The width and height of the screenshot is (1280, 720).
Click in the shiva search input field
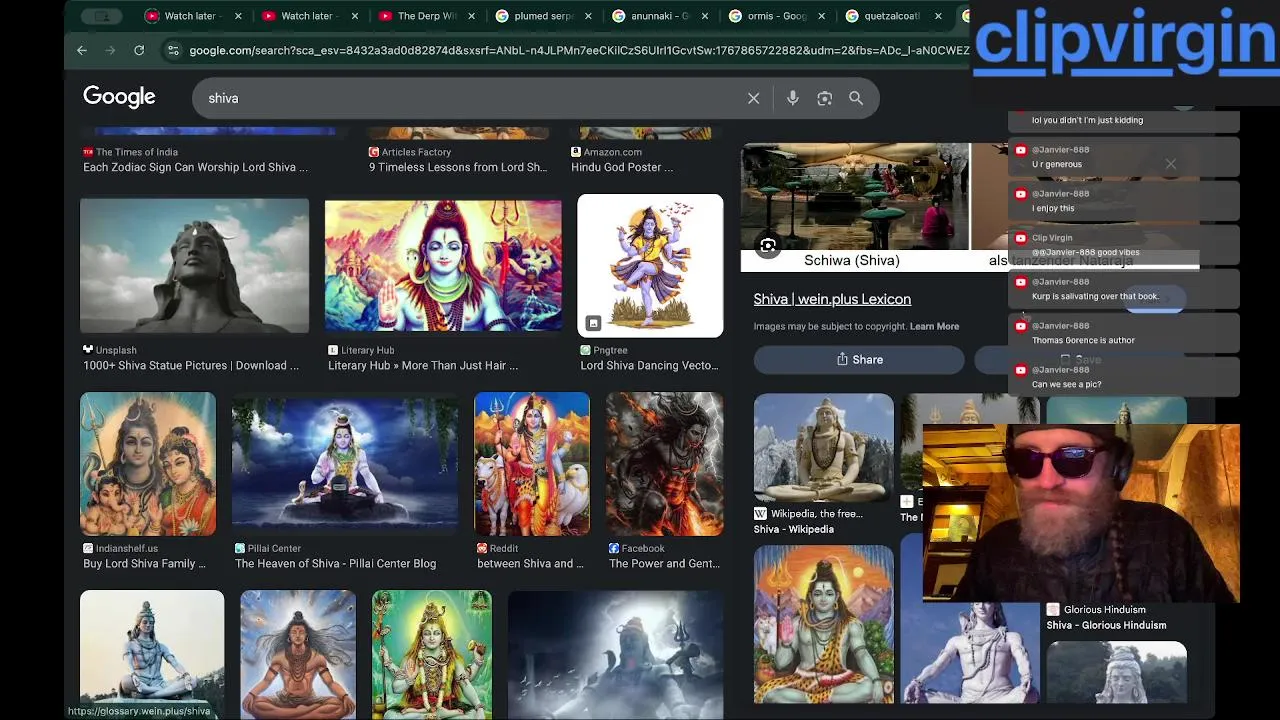[470, 98]
